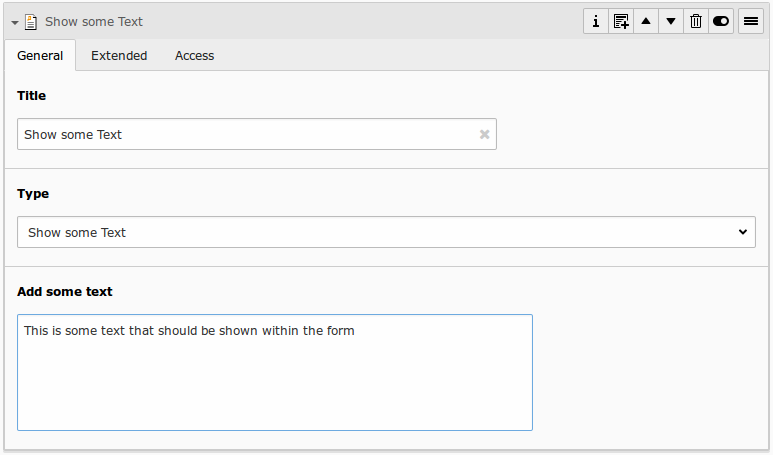Focus the Title input field
Screen dimensions: 773x455
click(245, 134)
